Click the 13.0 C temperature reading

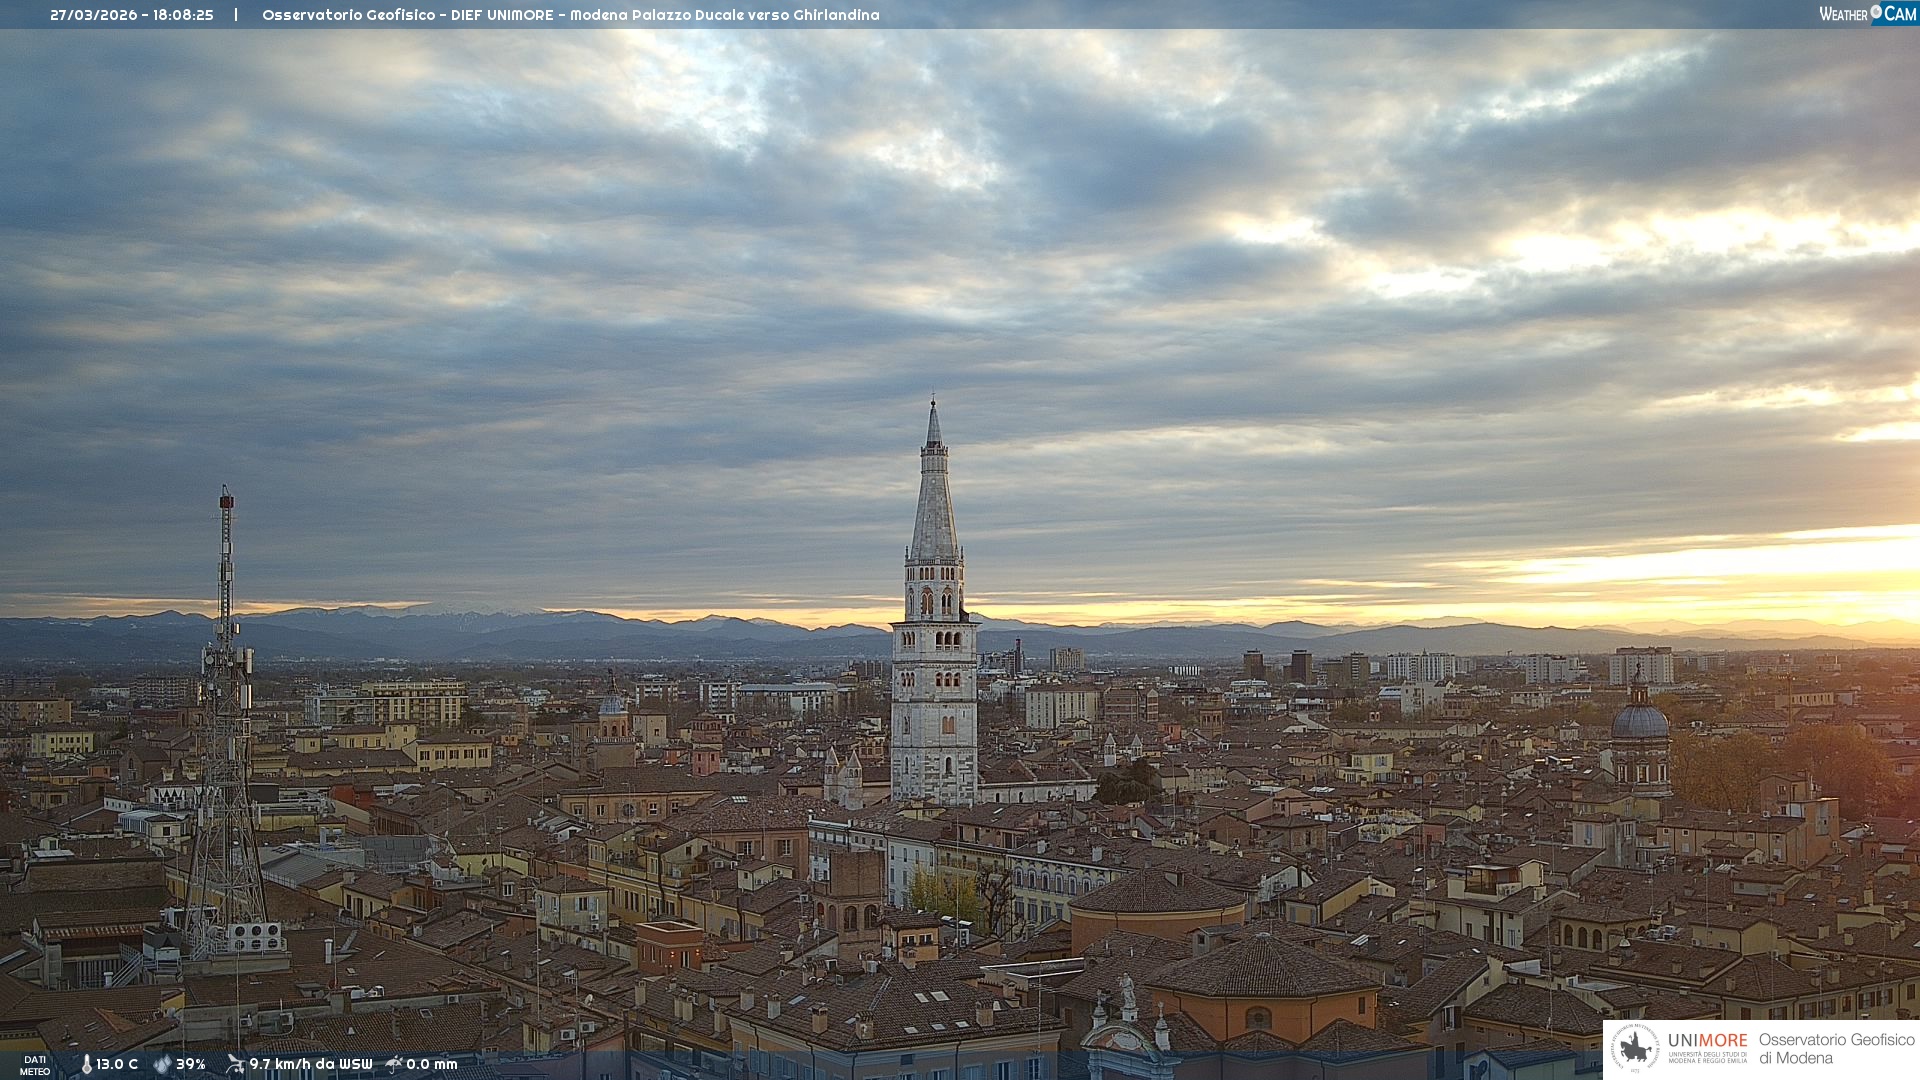tap(117, 1064)
